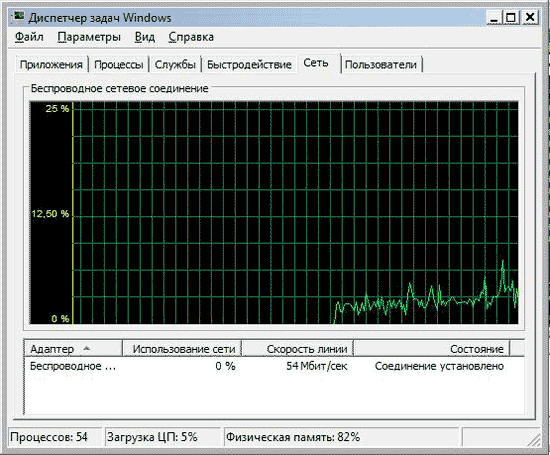Open the Файл menu
This screenshot has width=550, height=455.
tap(29, 37)
